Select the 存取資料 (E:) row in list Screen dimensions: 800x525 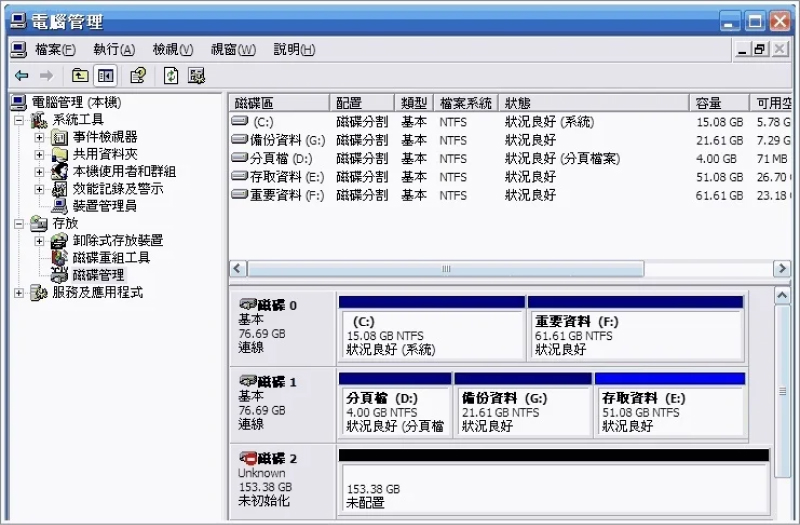coord(510,177)
